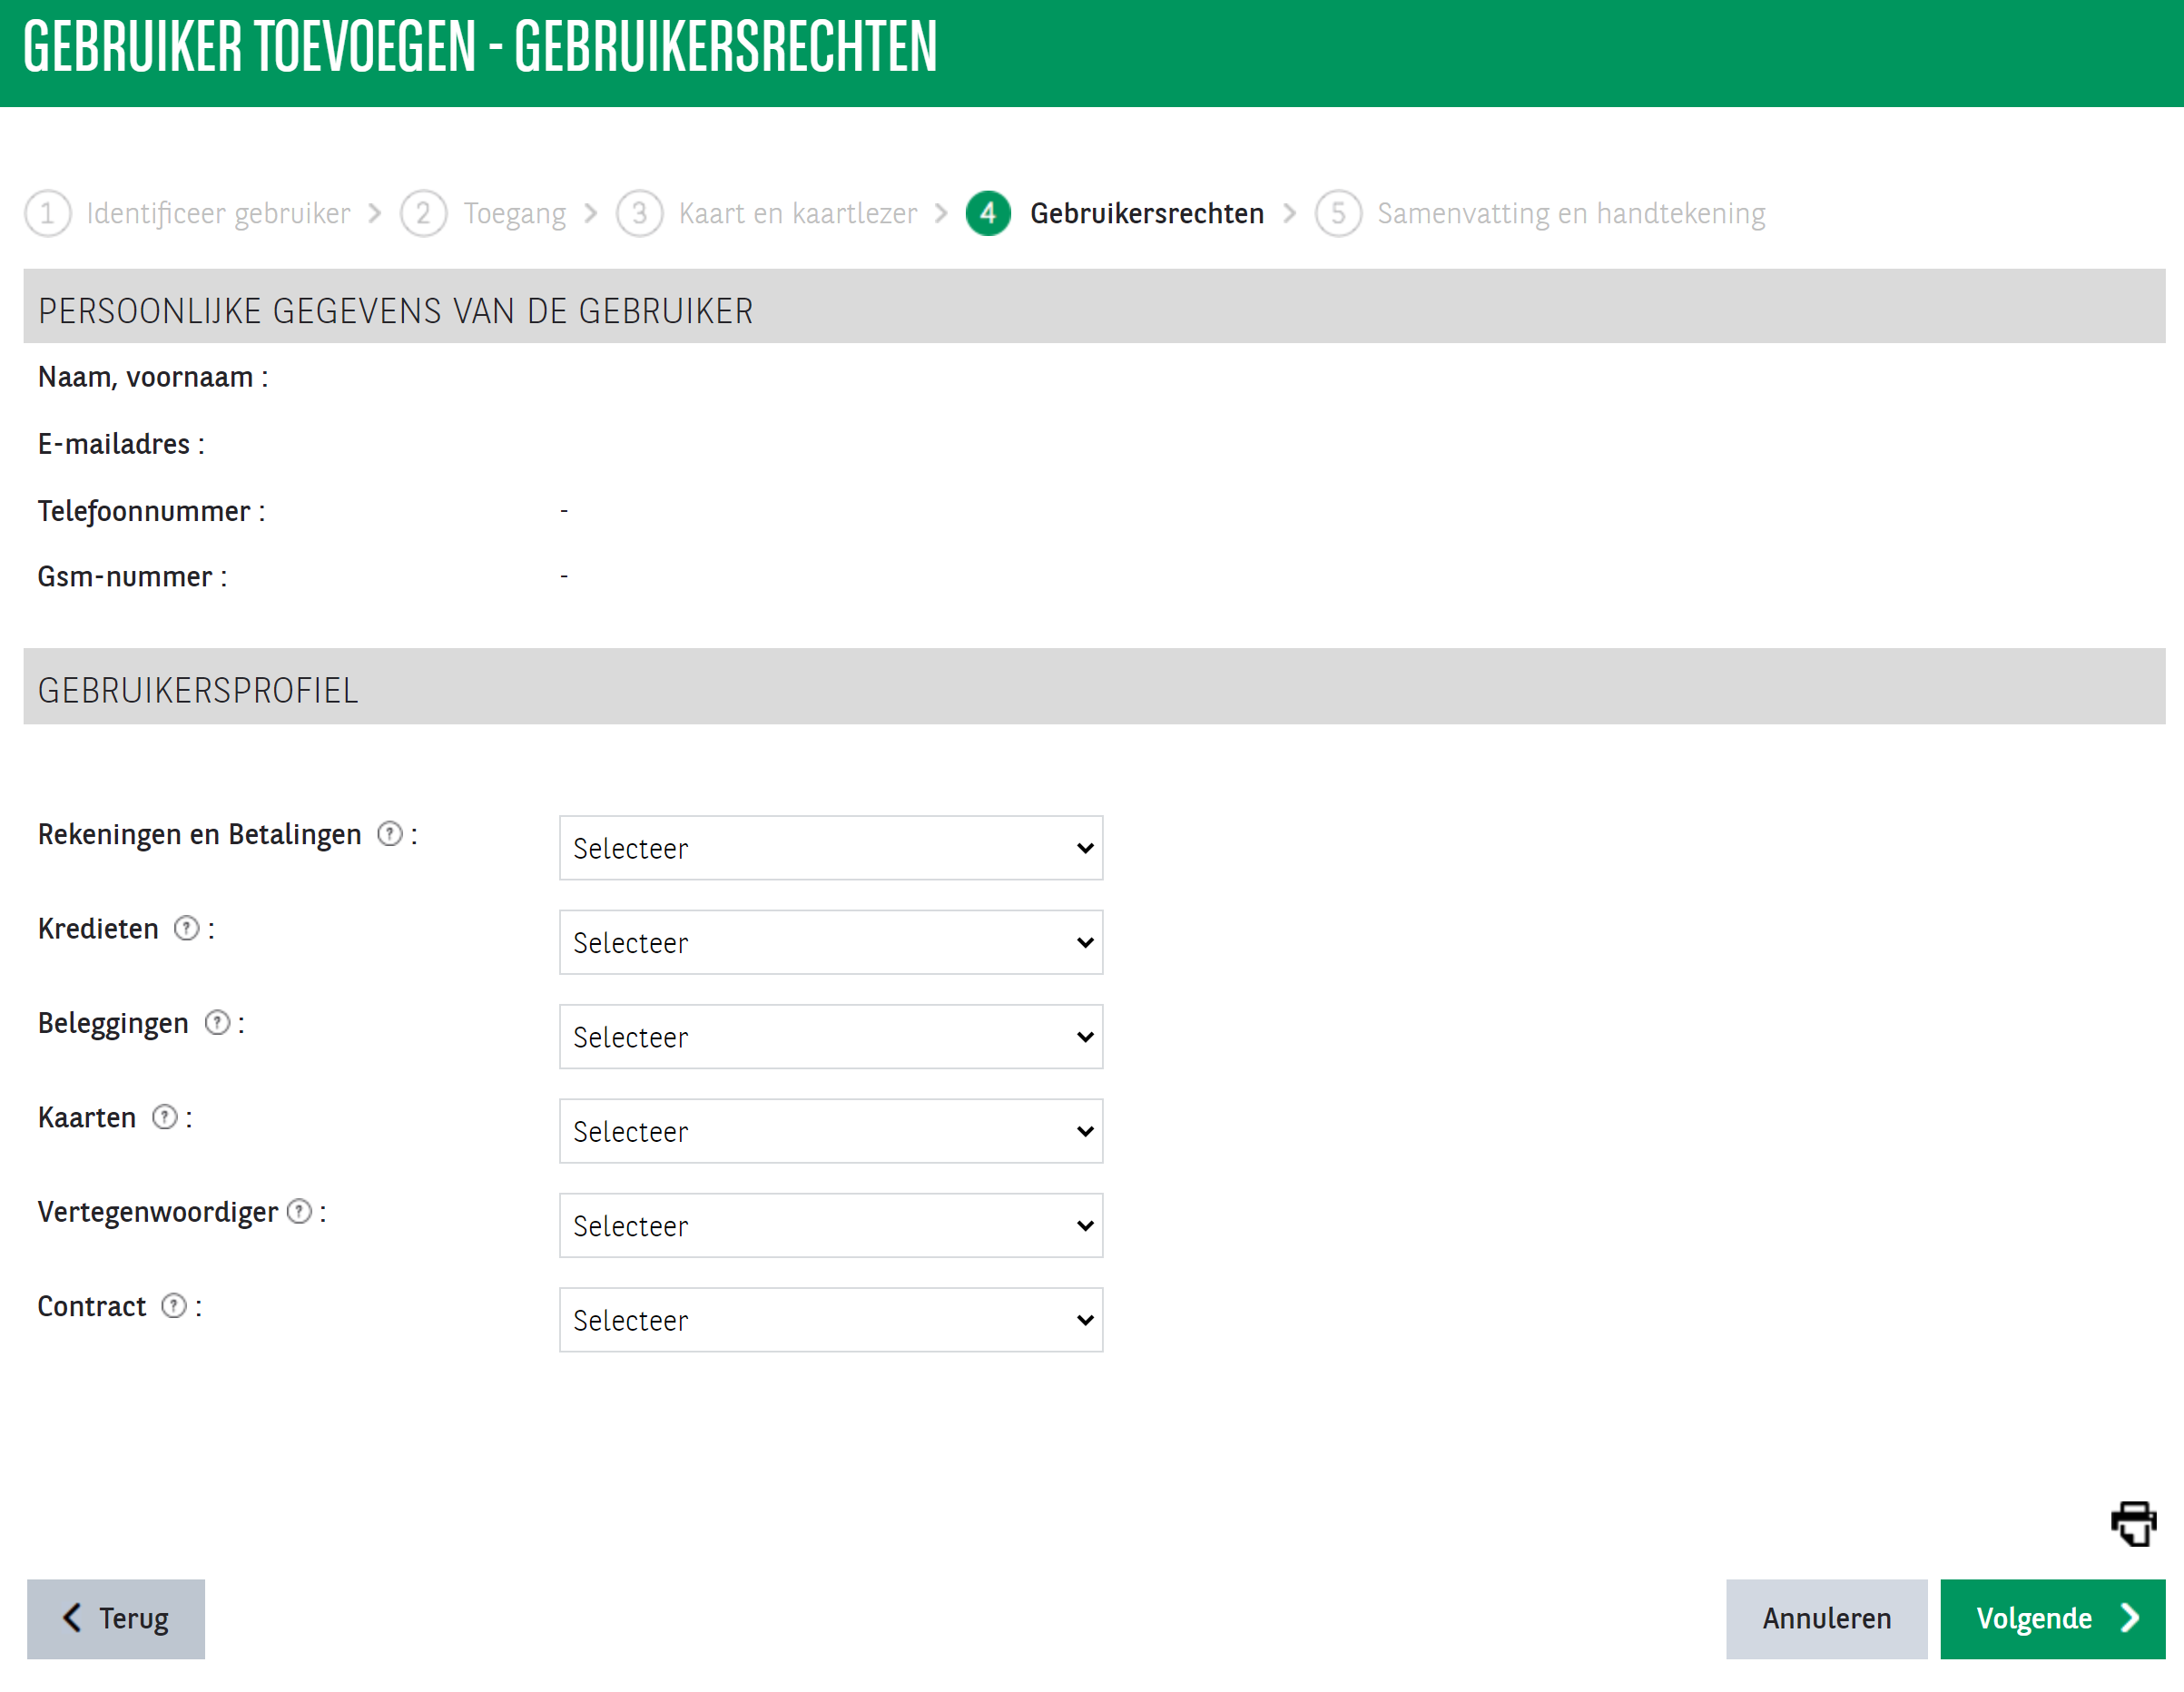Open Rekeningen en Betalingen dropdown
Image resolution: width=2184 pixels, height=1692 pixels.
pyautogui.click(x=830, y=848)
